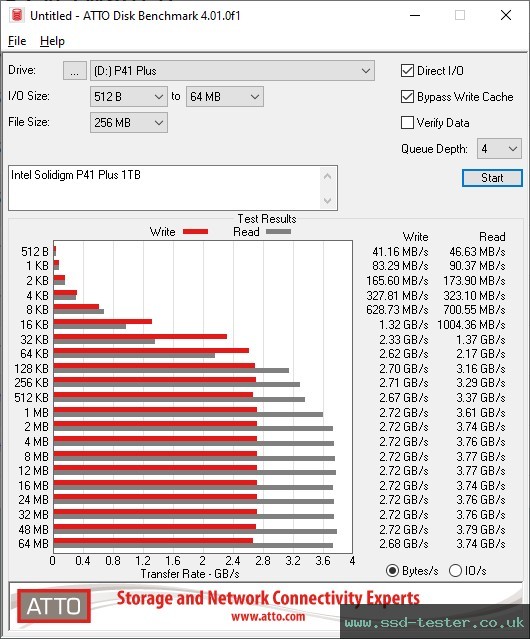530x639 pixels.
Task: Click the write value 2.33 GB/s
Action: coord(404,339)
